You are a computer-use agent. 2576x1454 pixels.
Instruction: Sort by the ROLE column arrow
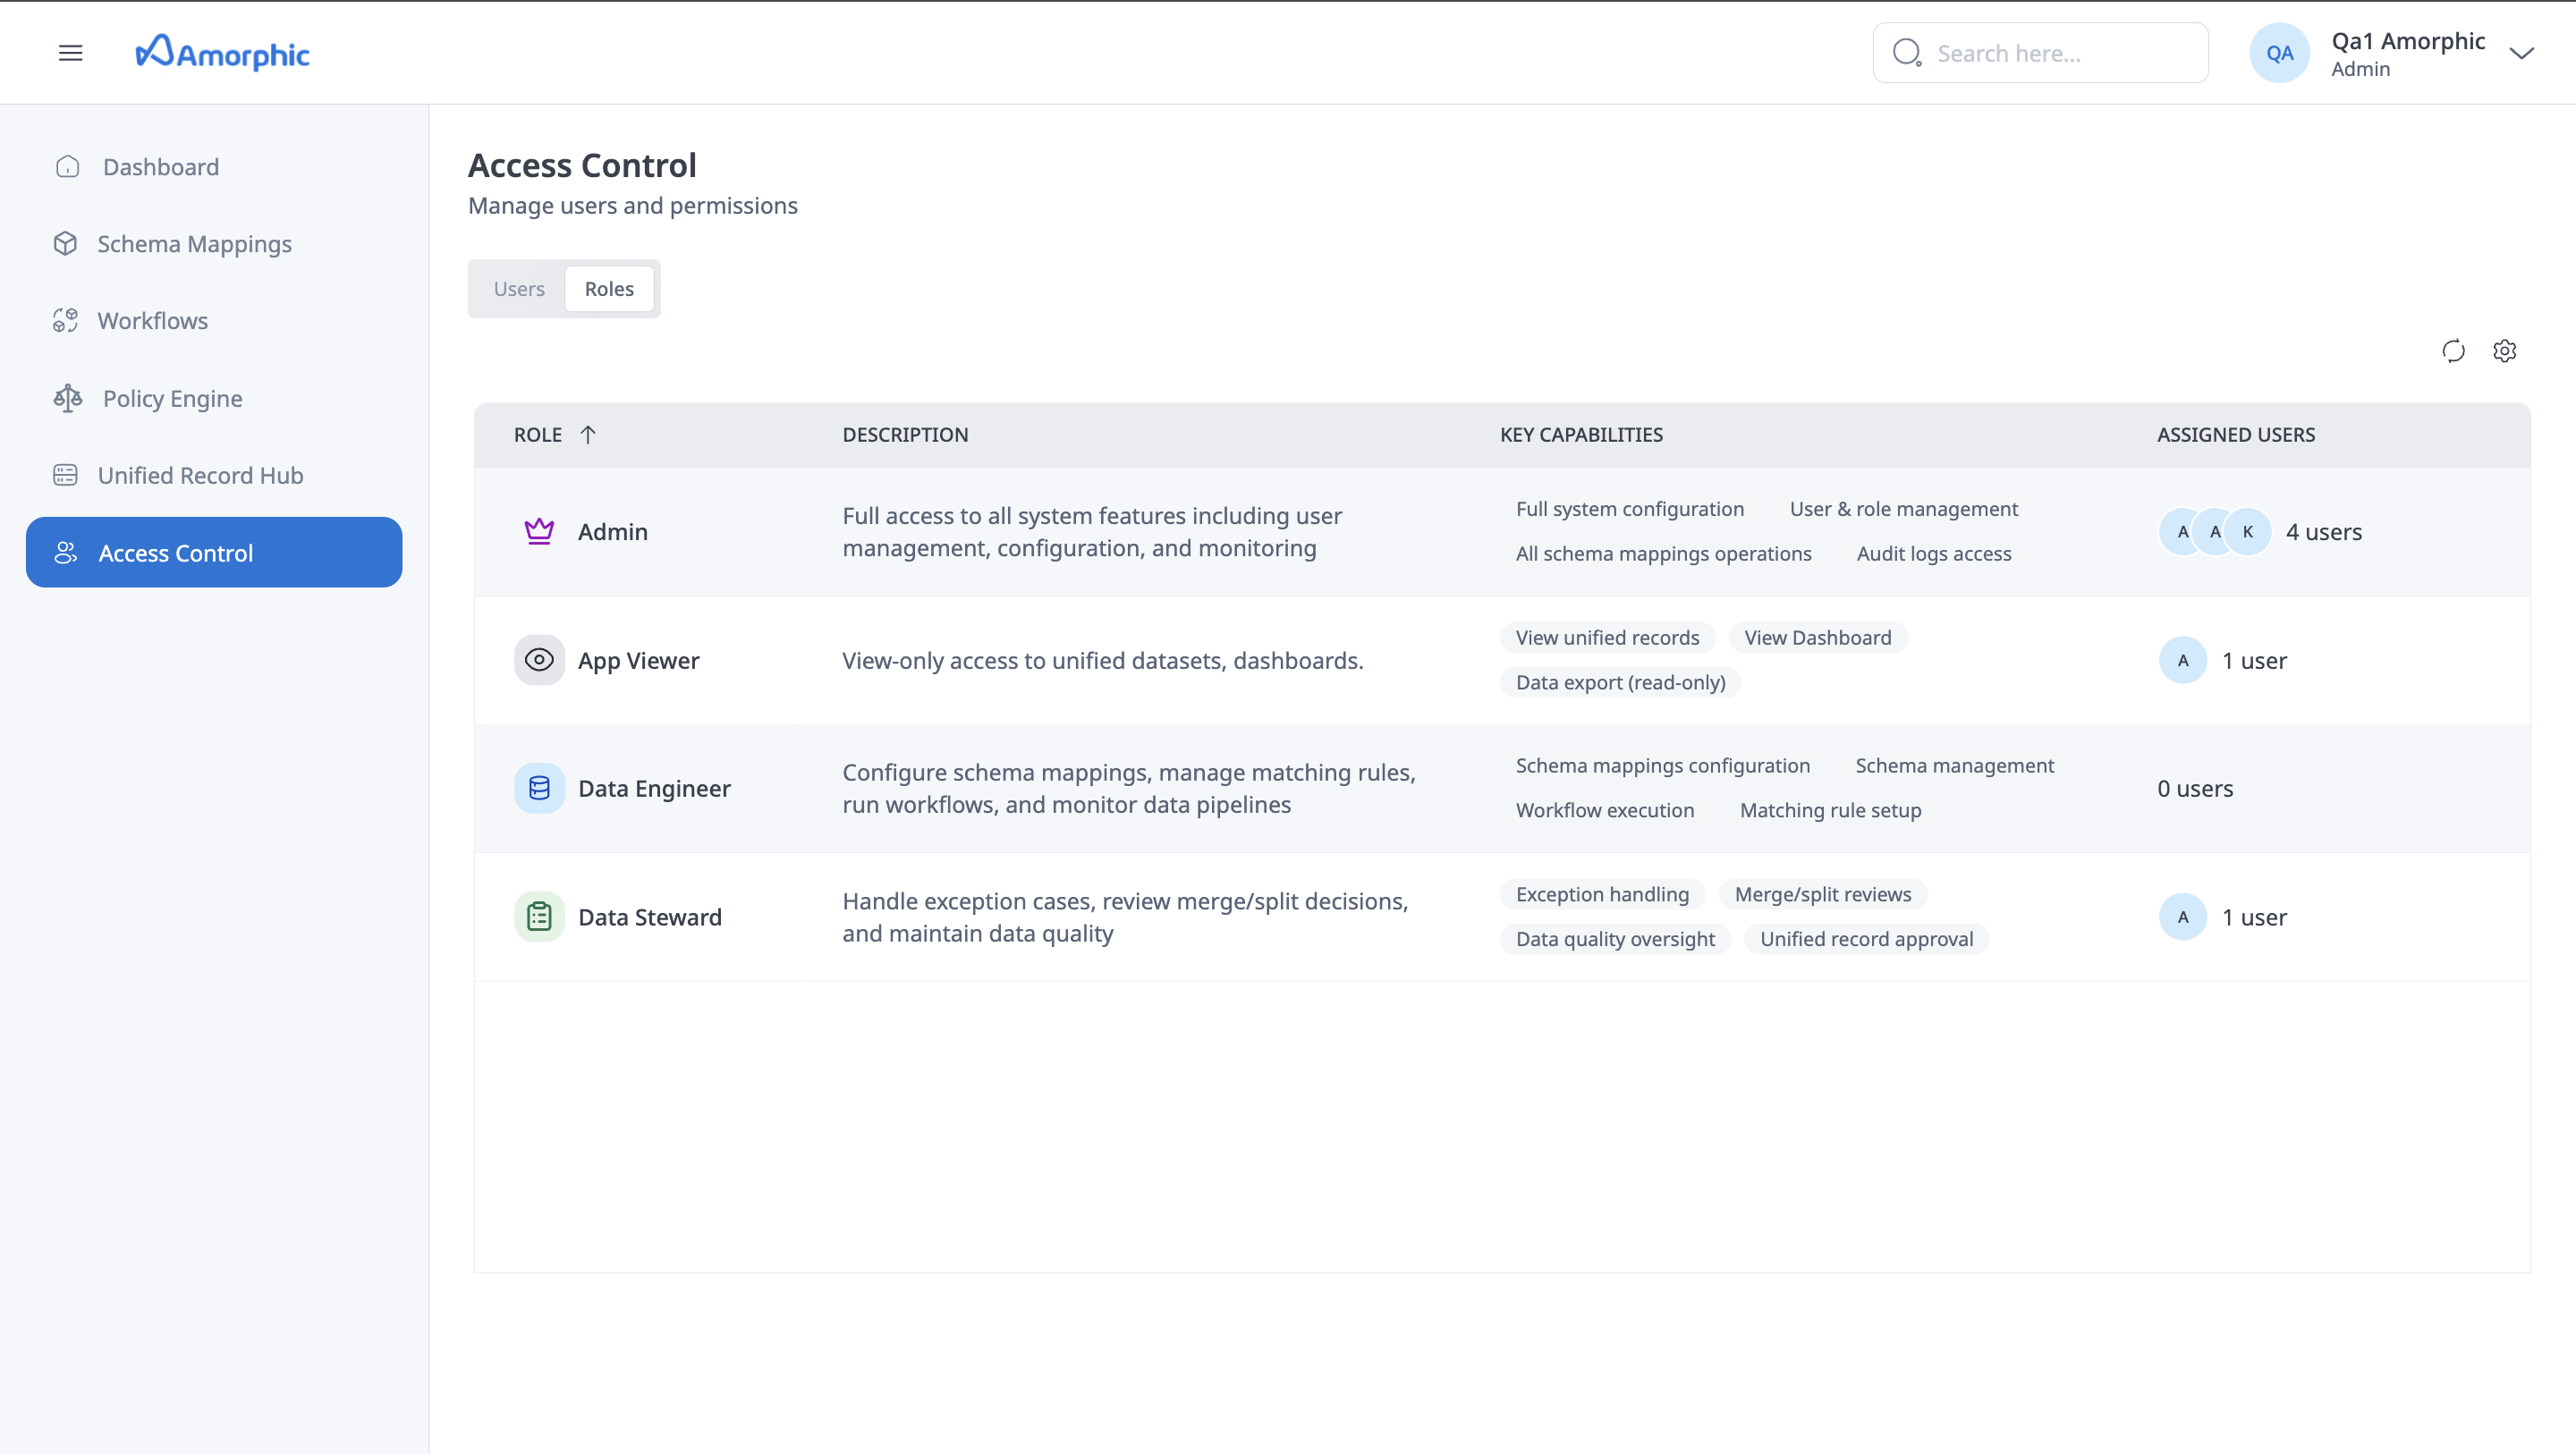(x=588, y=434)
